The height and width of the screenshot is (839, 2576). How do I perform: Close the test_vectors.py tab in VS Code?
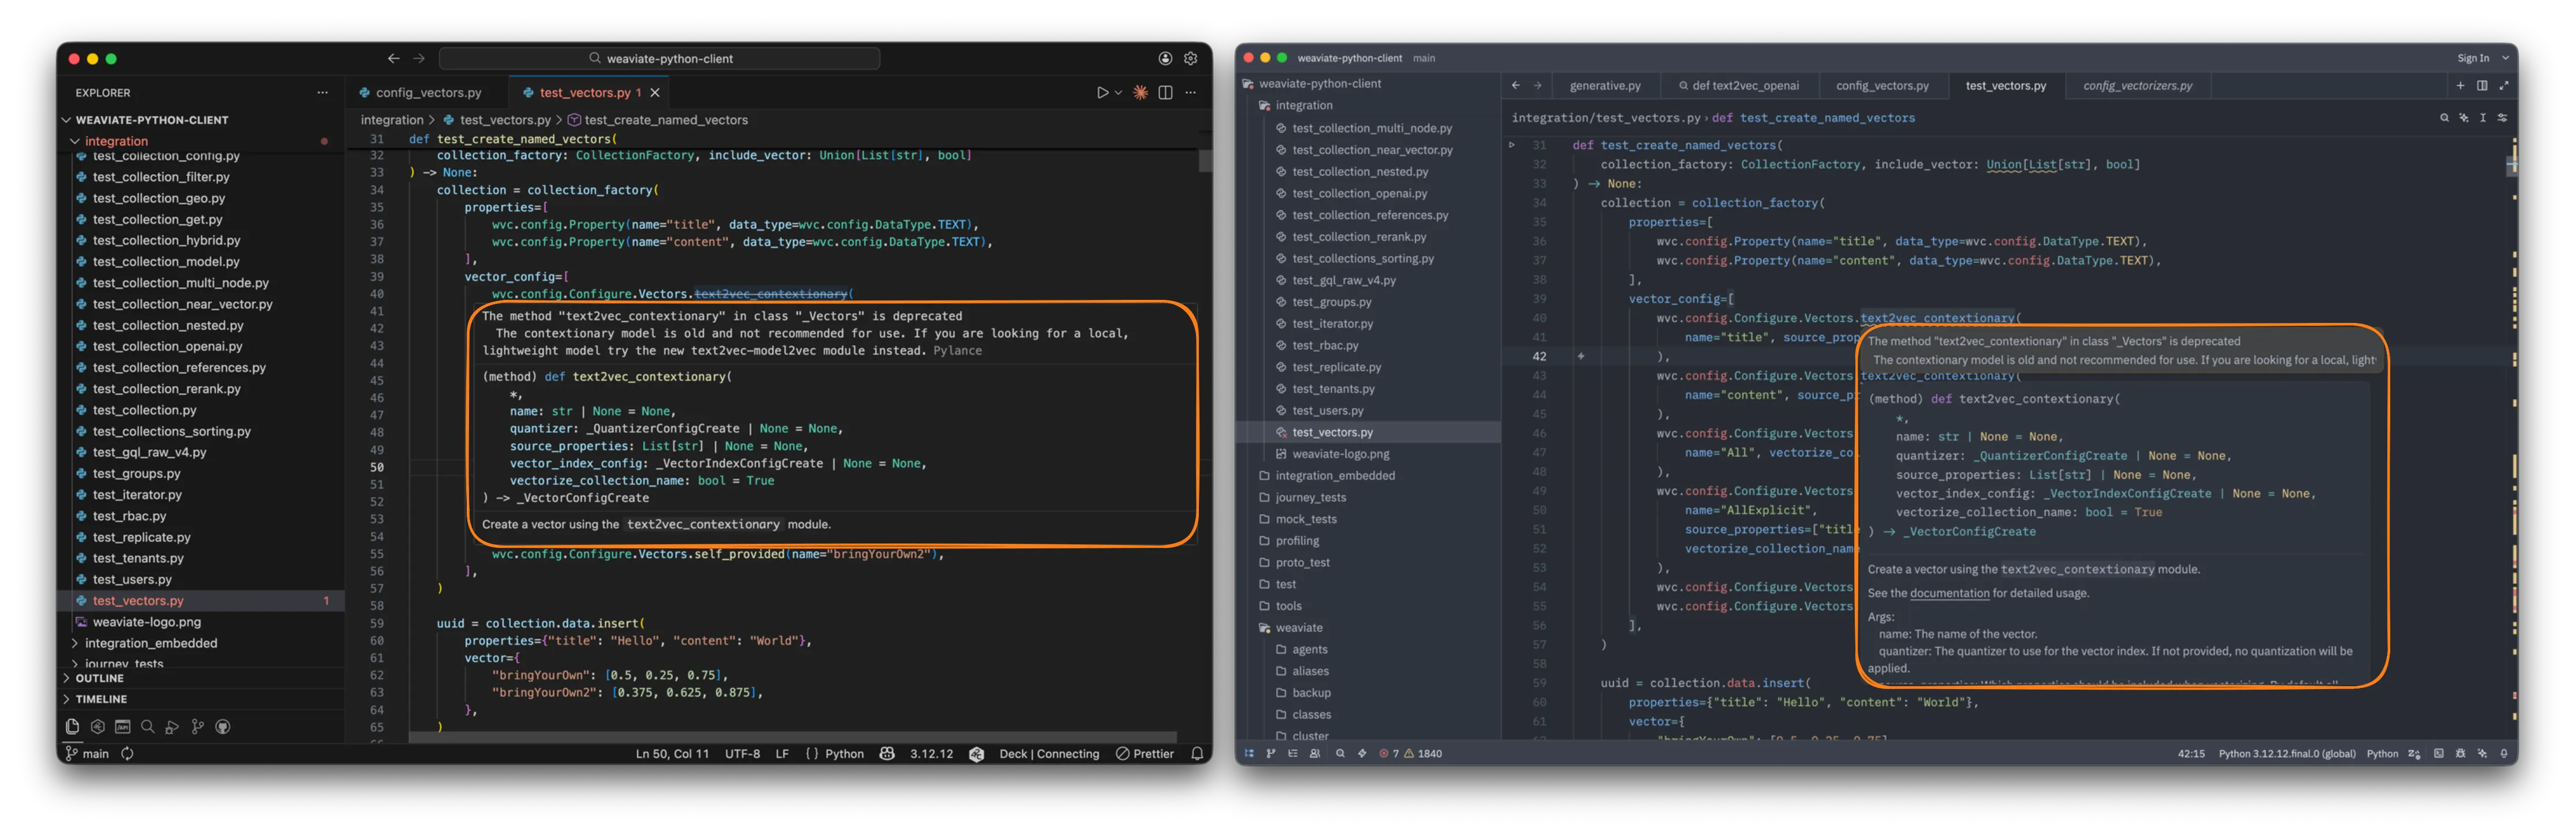point(655,93)
